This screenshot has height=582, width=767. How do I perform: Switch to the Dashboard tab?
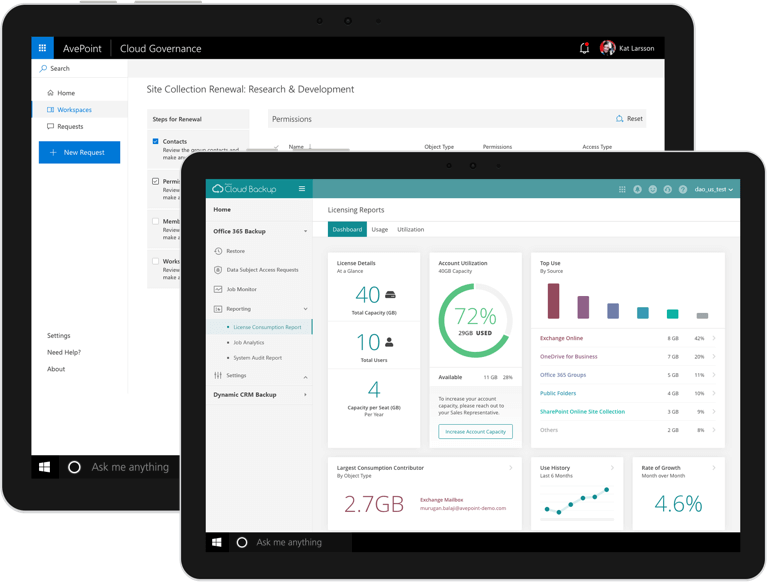pos(347,229)
